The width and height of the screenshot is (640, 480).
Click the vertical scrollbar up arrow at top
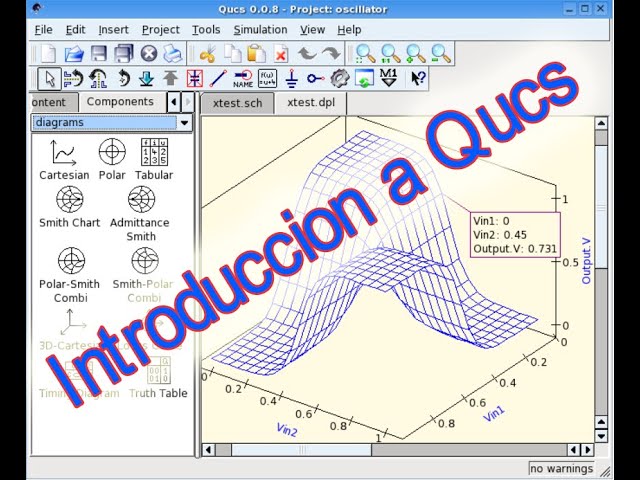[x=601, y=123]
